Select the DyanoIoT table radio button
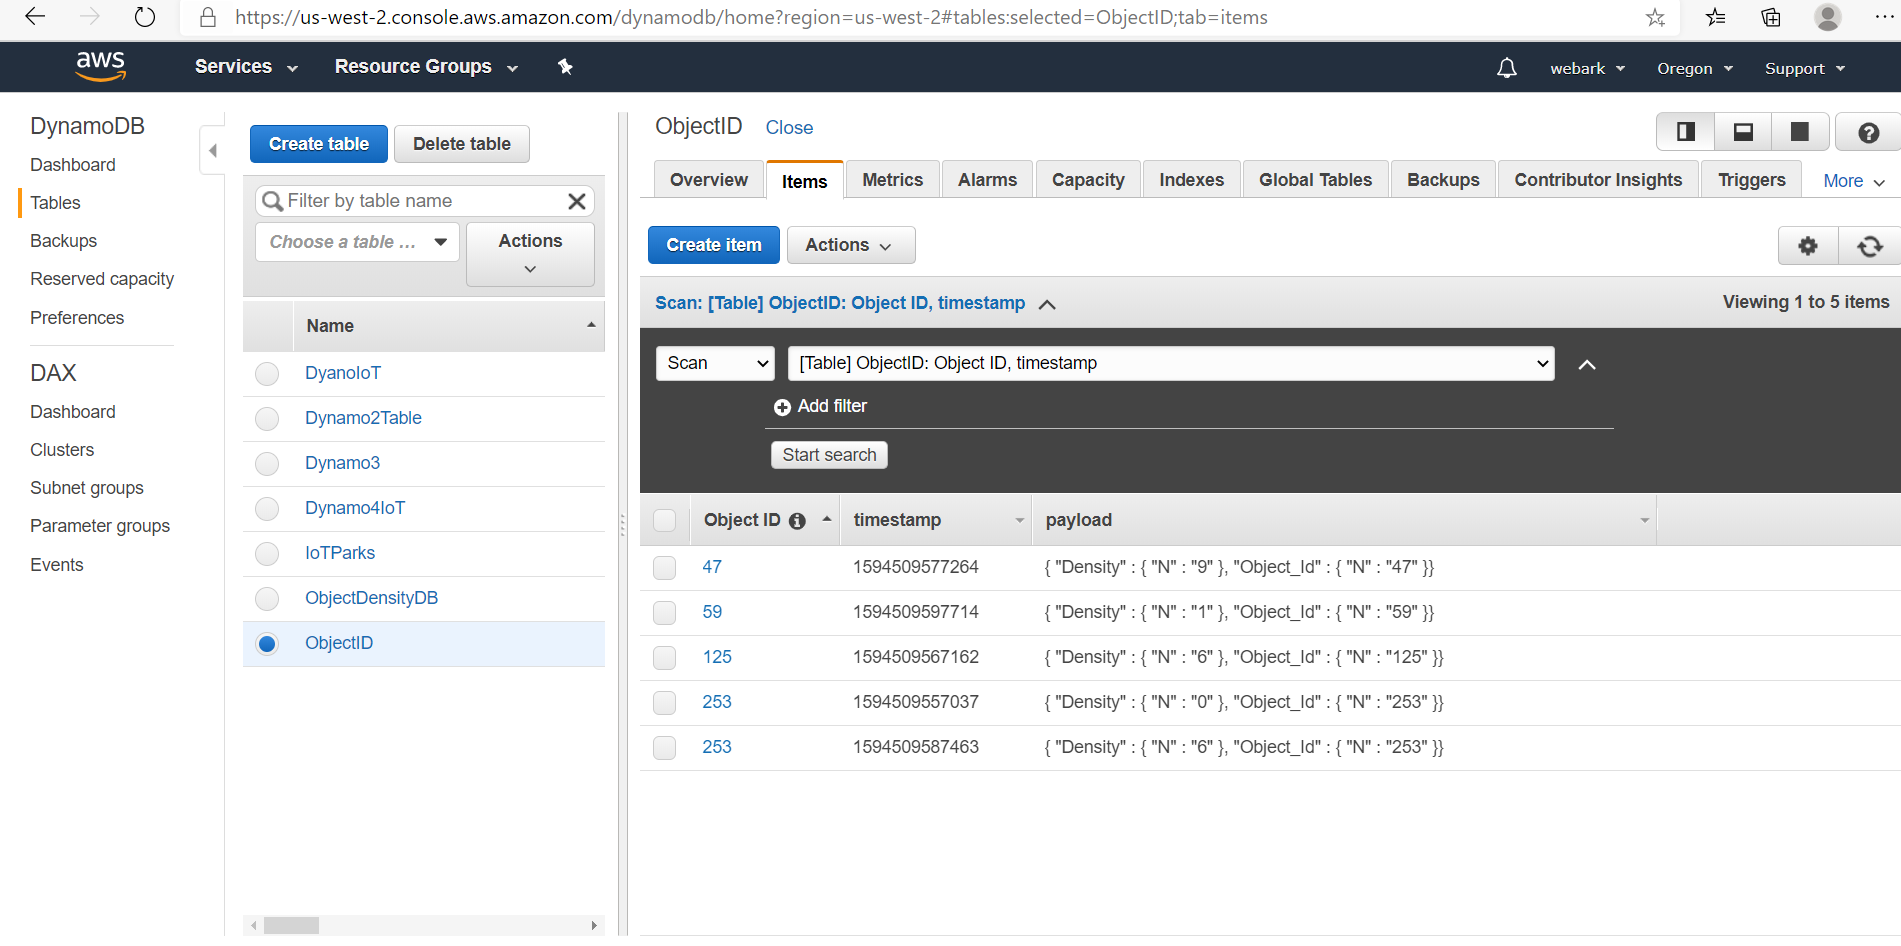The image size is (1901, 946). point(267,374)
